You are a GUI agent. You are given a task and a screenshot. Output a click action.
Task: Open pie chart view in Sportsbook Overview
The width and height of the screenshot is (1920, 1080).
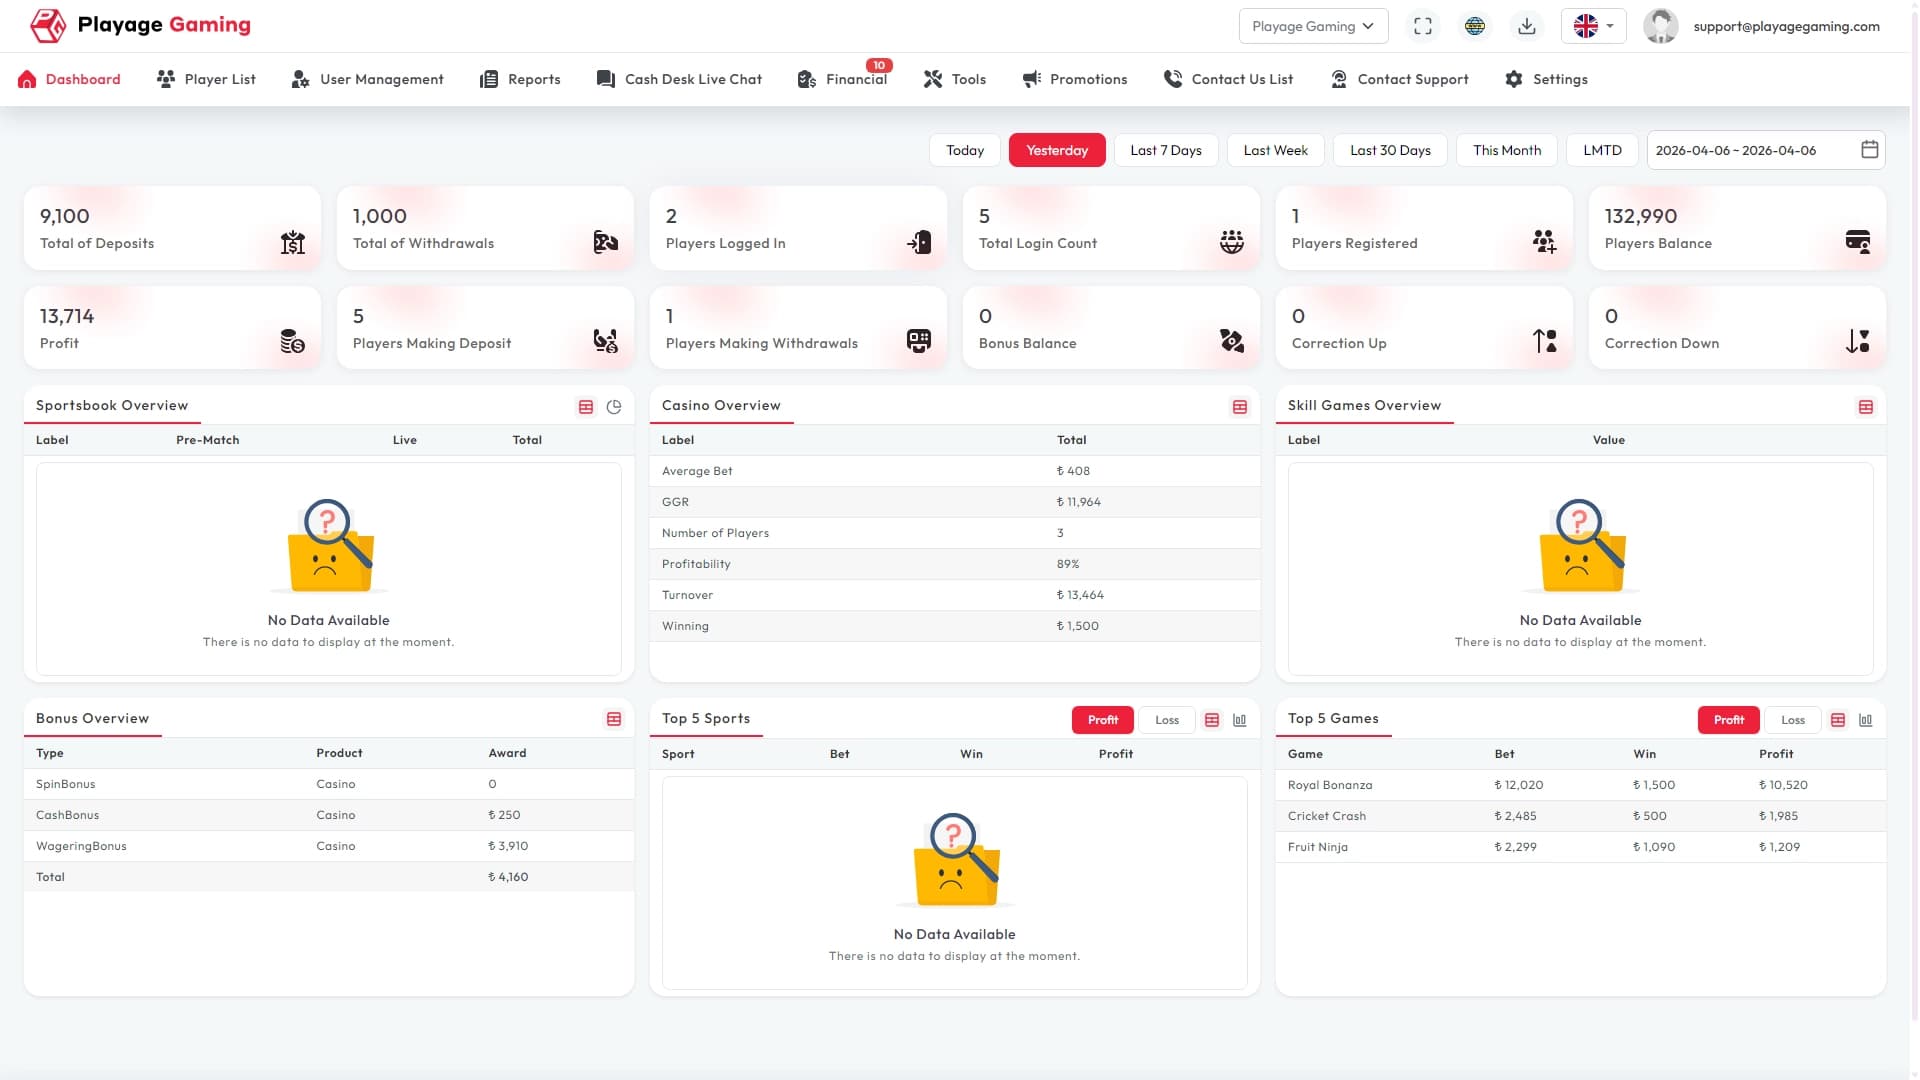614,407
